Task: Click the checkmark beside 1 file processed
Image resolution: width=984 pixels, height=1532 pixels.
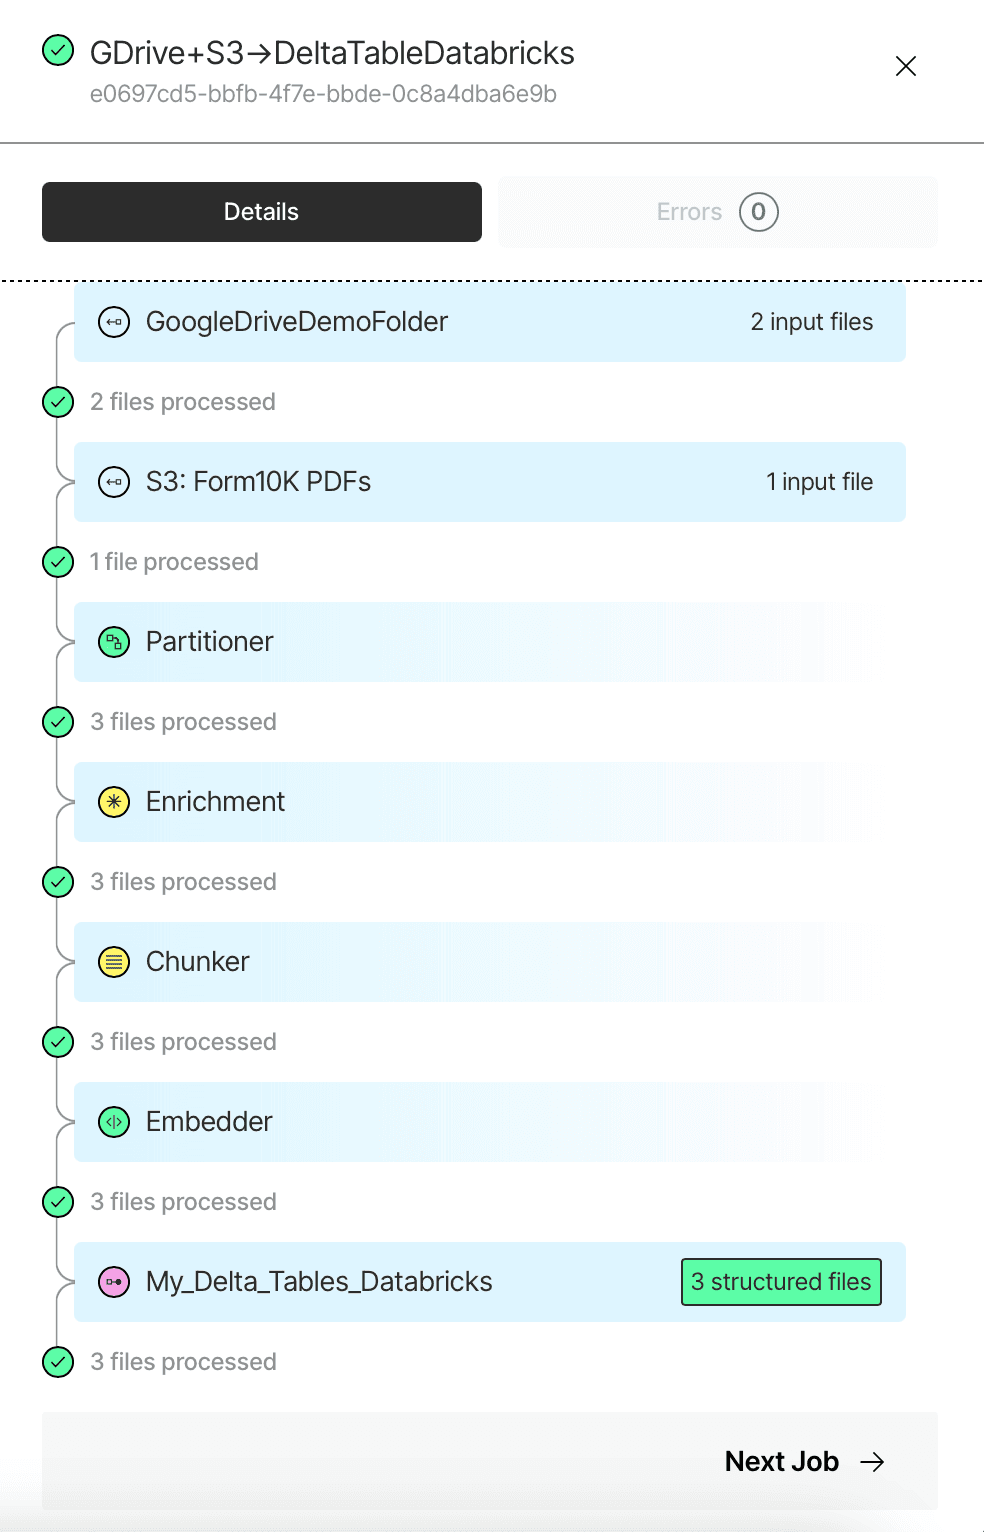Action: click(58, 562)
